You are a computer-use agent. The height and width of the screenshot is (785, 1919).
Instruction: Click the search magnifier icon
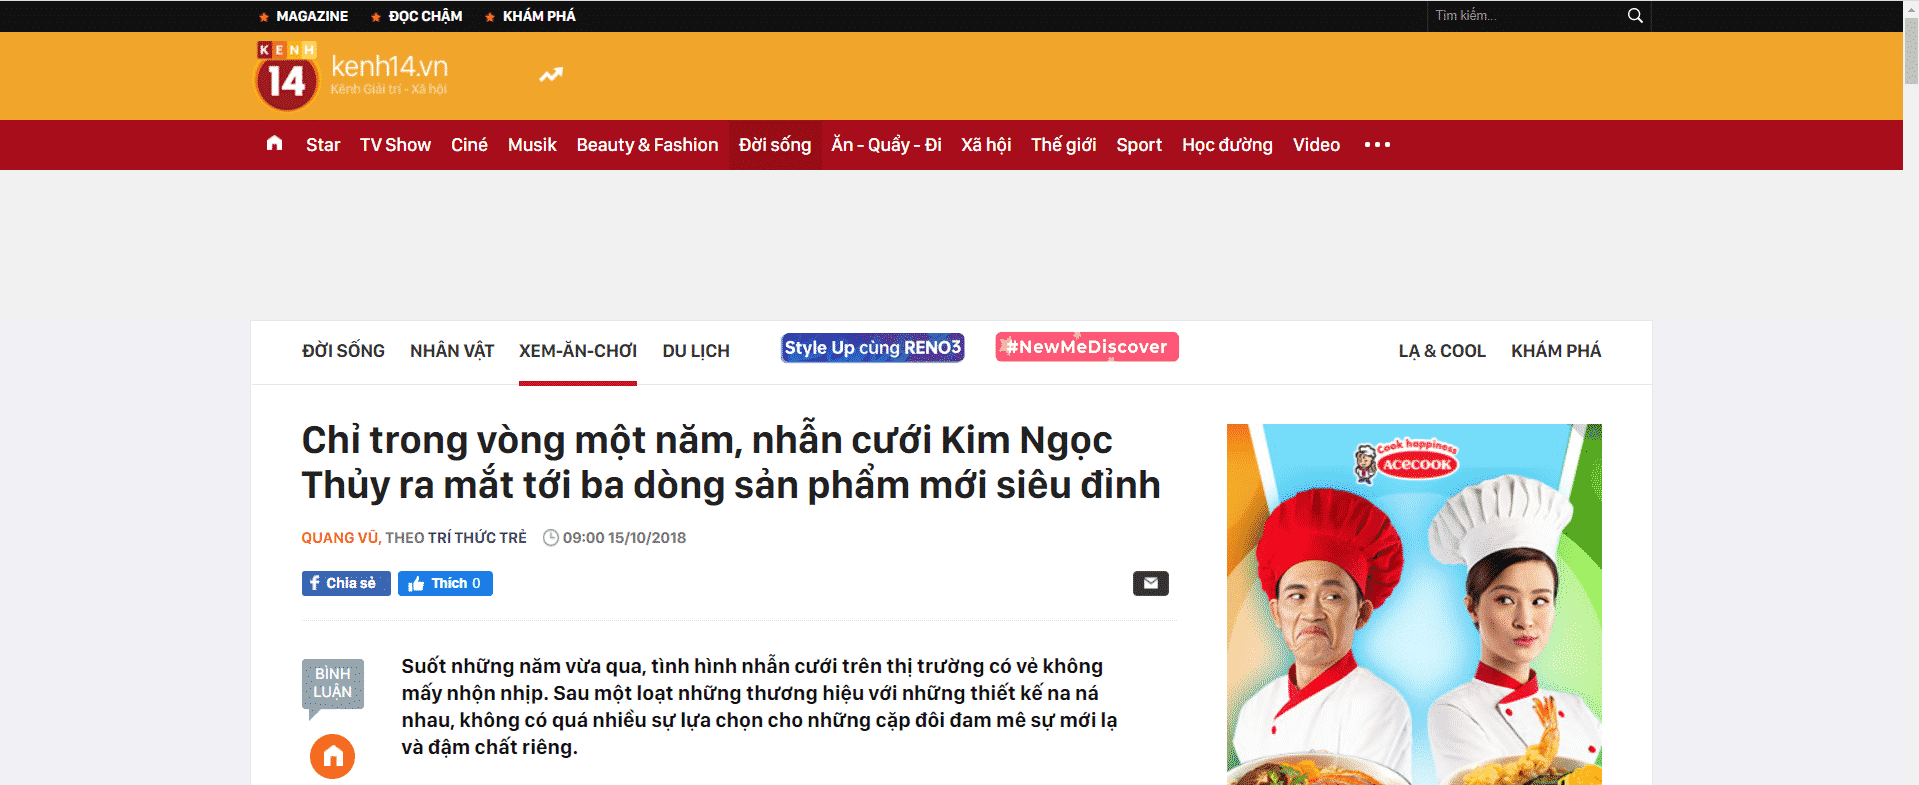pos(1635,16)
